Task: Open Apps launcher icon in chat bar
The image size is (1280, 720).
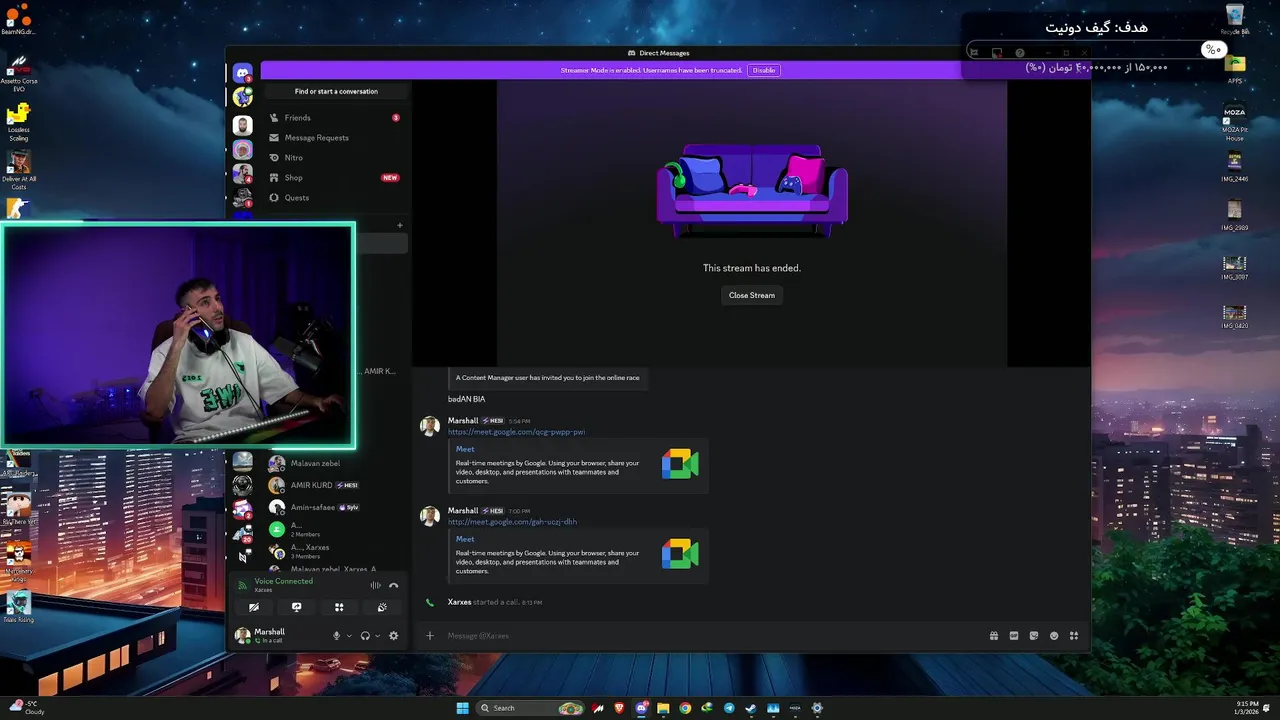Action: pos(1074,636)
